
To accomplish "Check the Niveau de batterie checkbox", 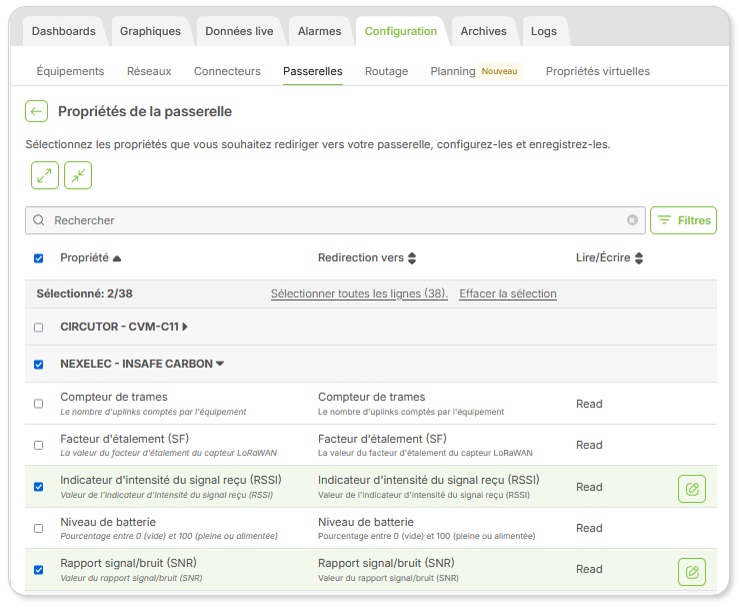I will point(39,528).
